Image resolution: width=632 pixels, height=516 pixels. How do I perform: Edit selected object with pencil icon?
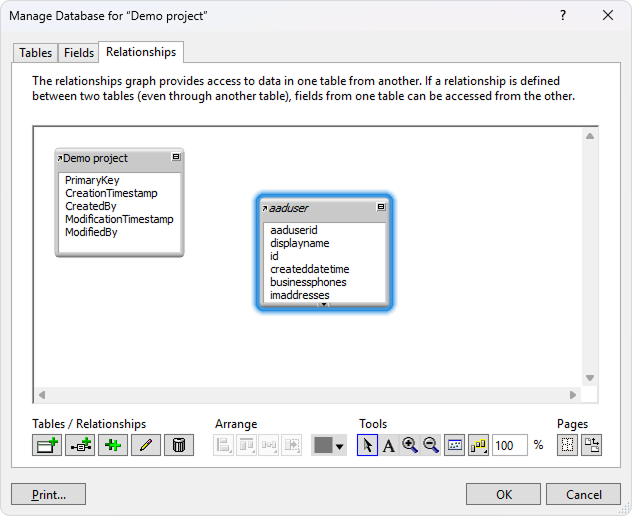click(x=146, y=445)
